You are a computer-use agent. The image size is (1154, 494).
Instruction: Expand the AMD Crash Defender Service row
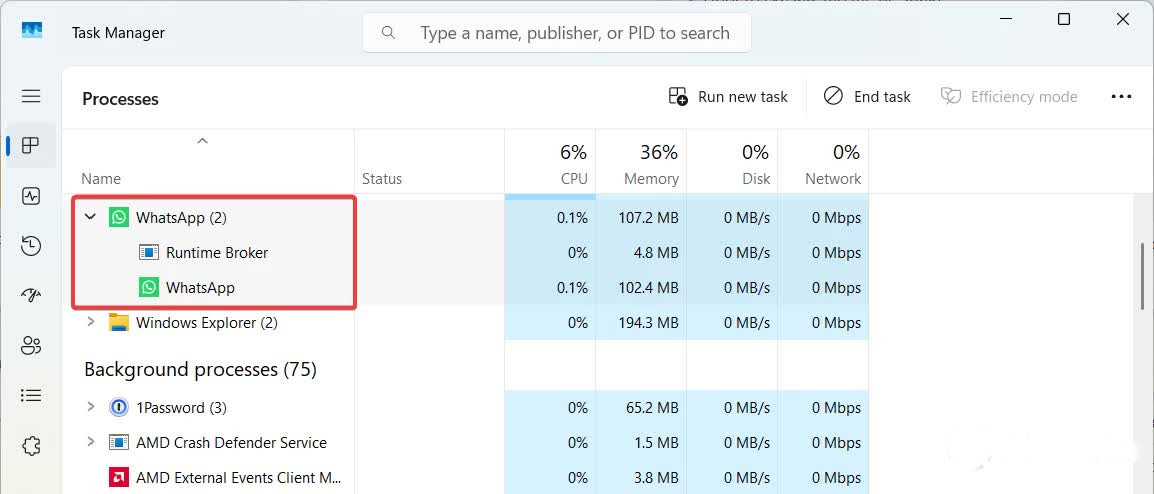point(91,442)
